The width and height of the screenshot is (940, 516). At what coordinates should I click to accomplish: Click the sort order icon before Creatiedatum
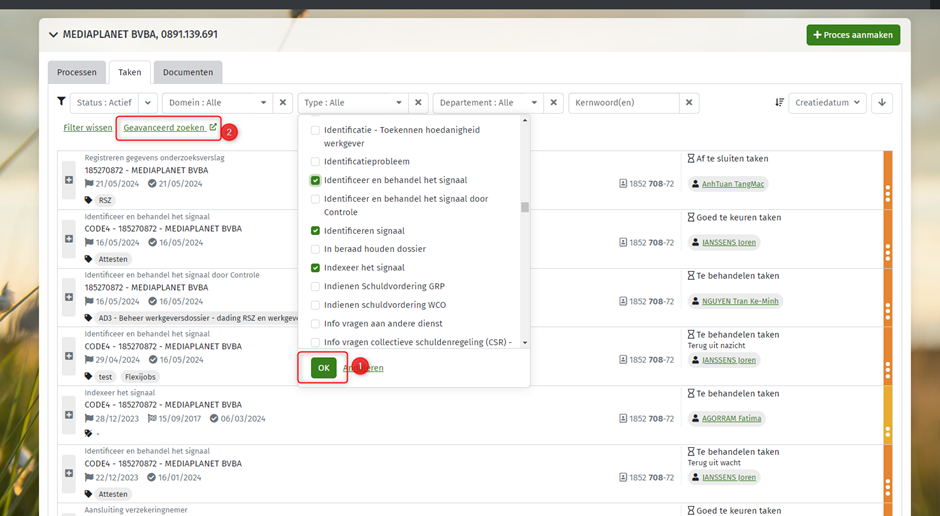click(x=779, y=102)
